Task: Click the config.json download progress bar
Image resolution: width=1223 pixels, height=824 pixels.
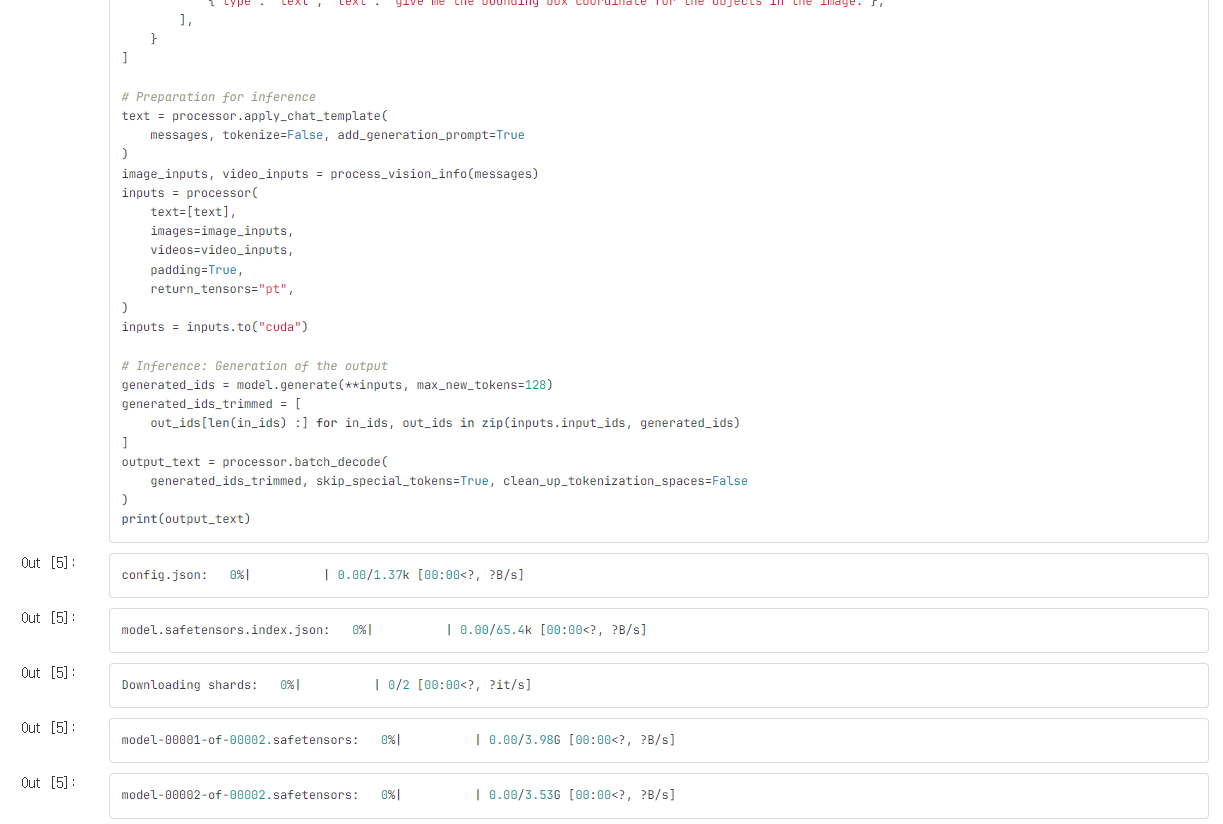Action: tap(287, 575)
